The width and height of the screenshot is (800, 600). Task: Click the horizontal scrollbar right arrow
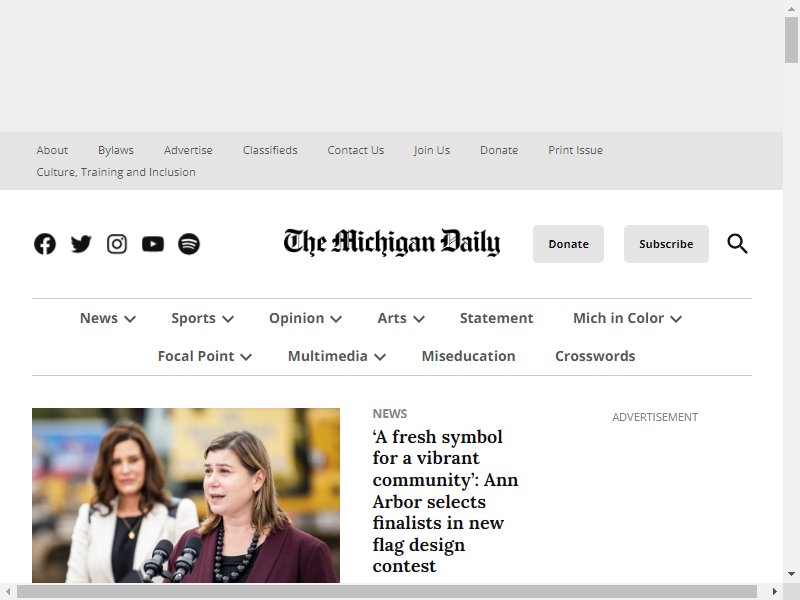pyautogui.click(x=774, y=591)
